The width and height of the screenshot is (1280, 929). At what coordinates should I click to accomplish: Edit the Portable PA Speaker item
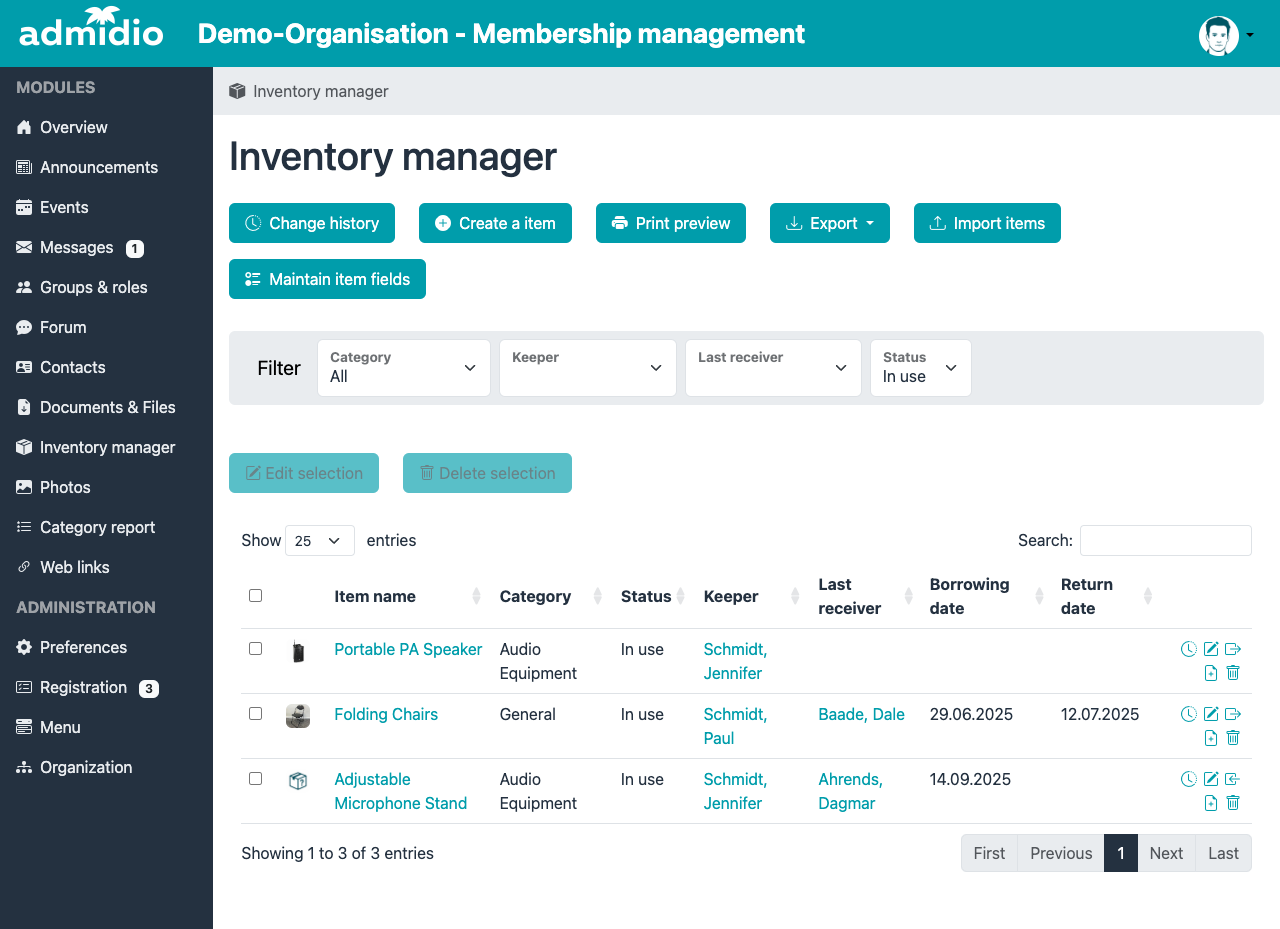1211,649
